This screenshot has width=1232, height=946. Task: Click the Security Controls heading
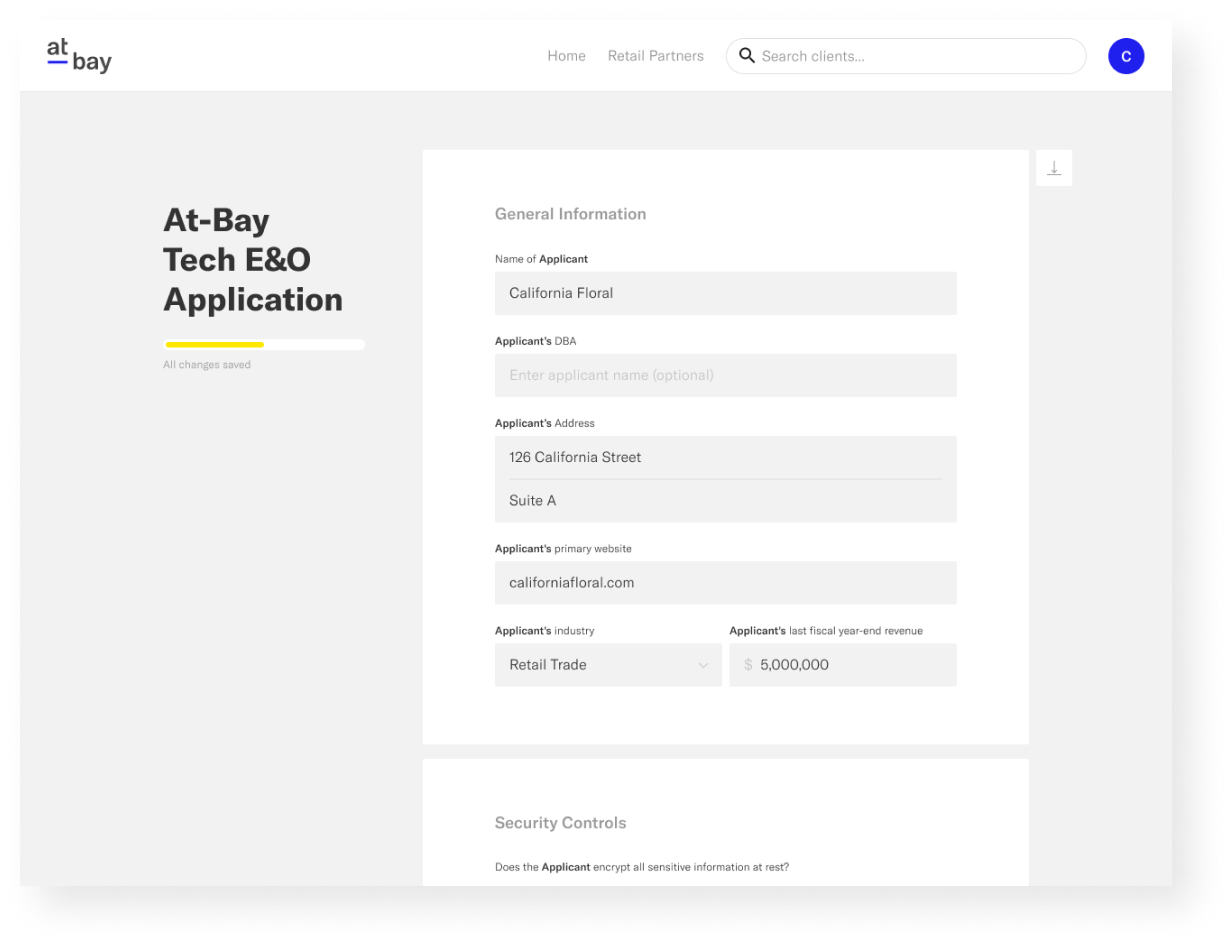[560, 823]
